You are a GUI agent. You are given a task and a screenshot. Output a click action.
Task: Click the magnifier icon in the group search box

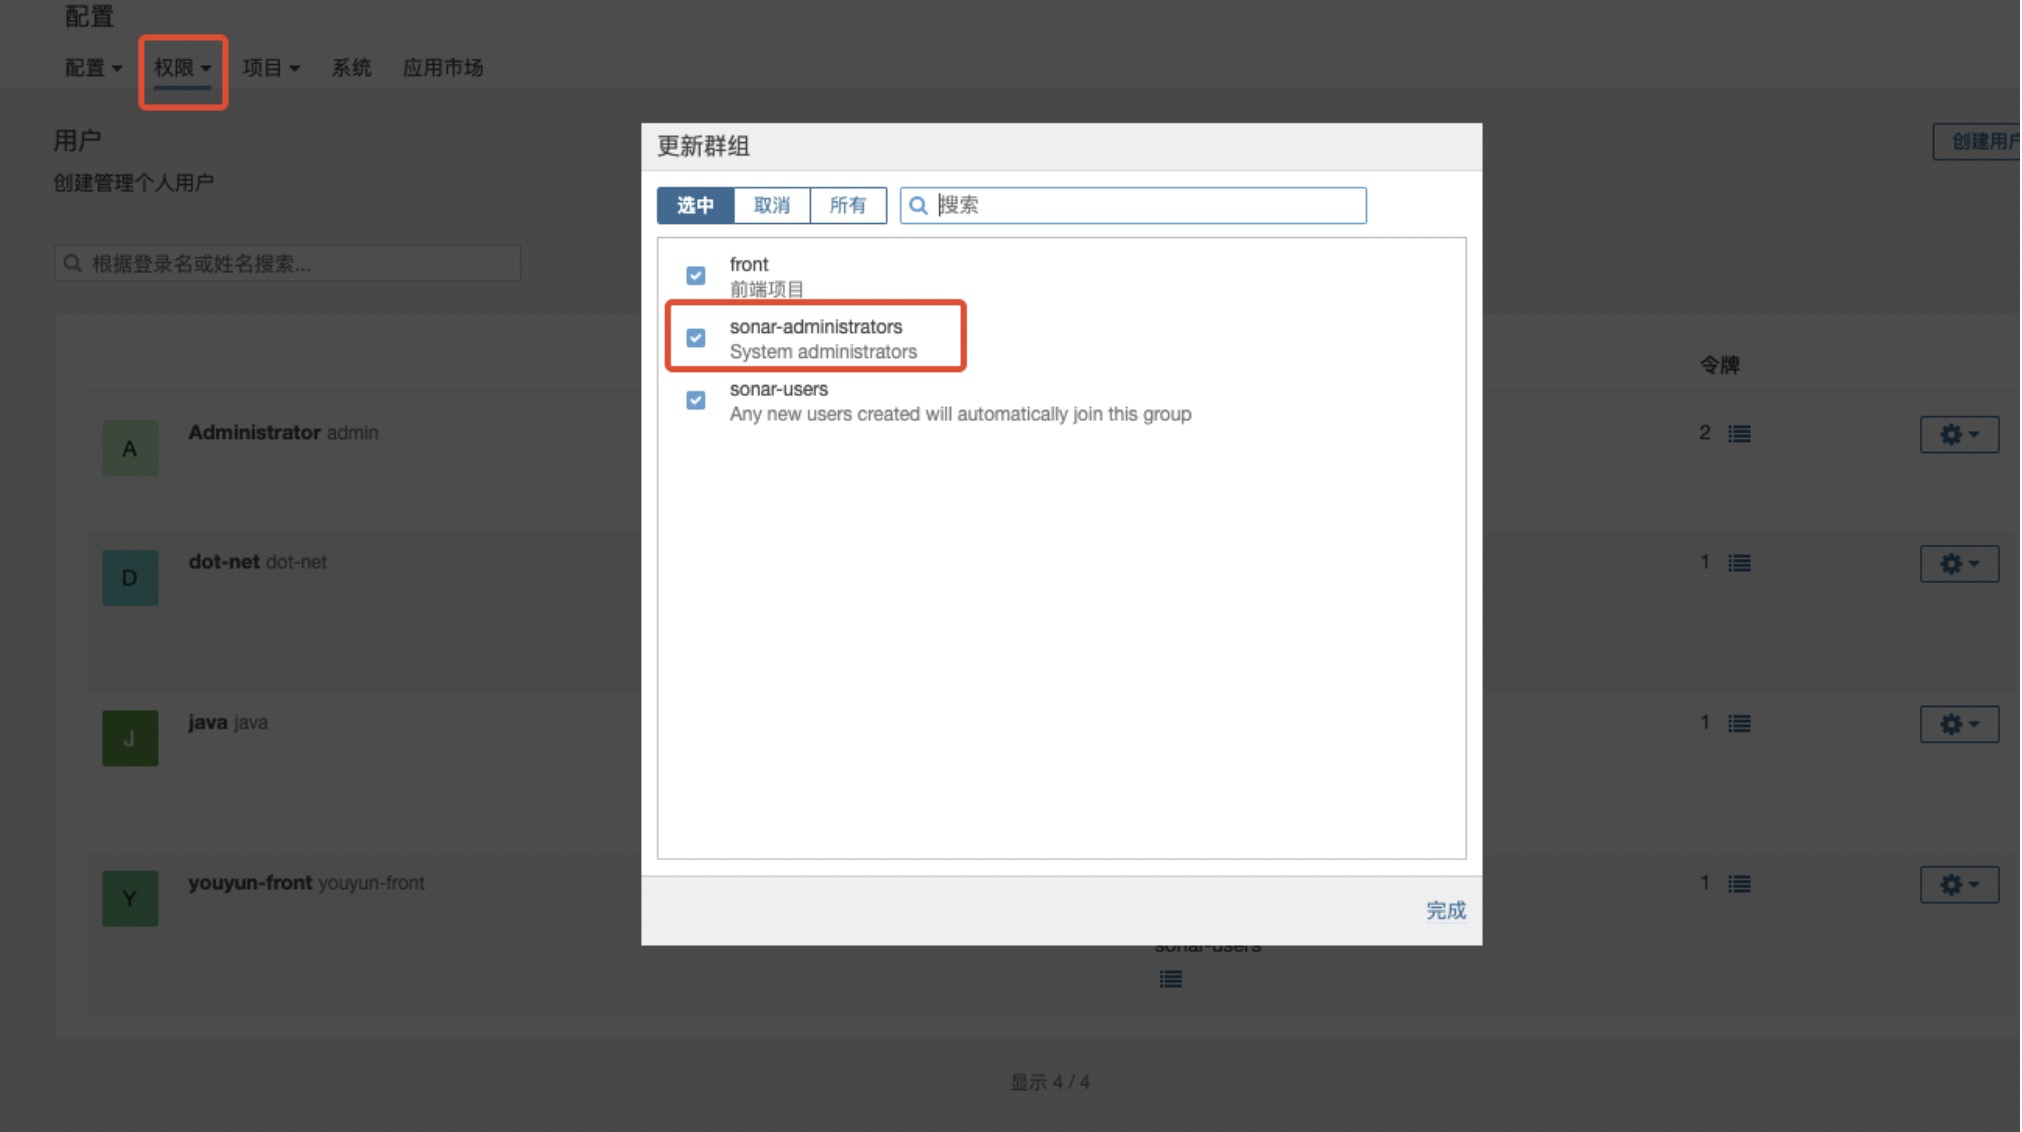pos(919,205)
